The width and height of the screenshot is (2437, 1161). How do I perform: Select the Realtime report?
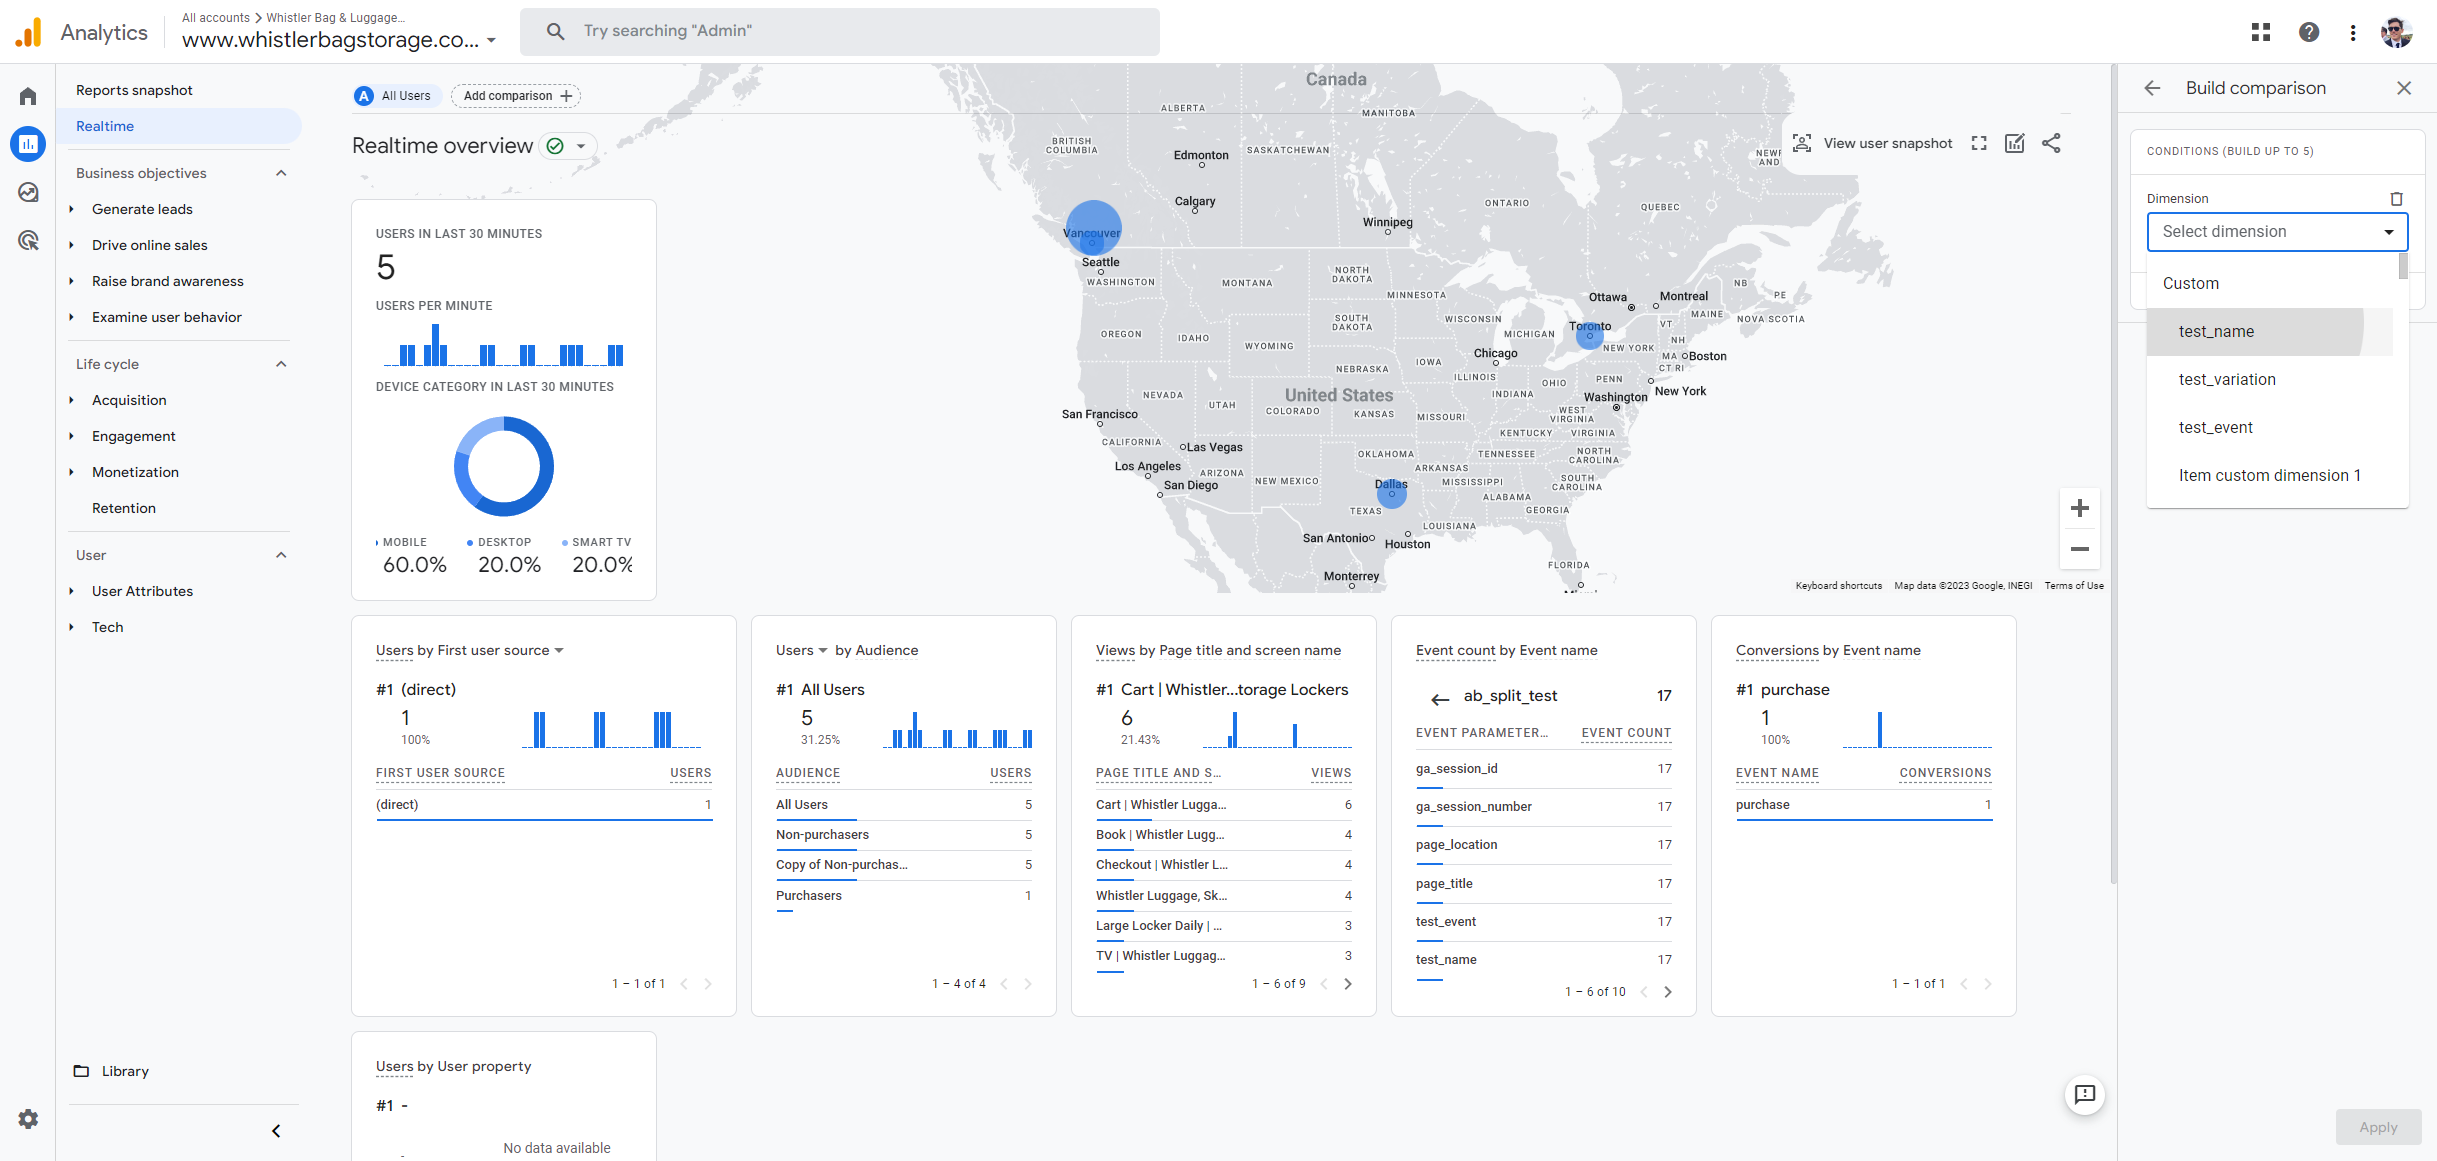pyautogui.click(x=179, y=126)
